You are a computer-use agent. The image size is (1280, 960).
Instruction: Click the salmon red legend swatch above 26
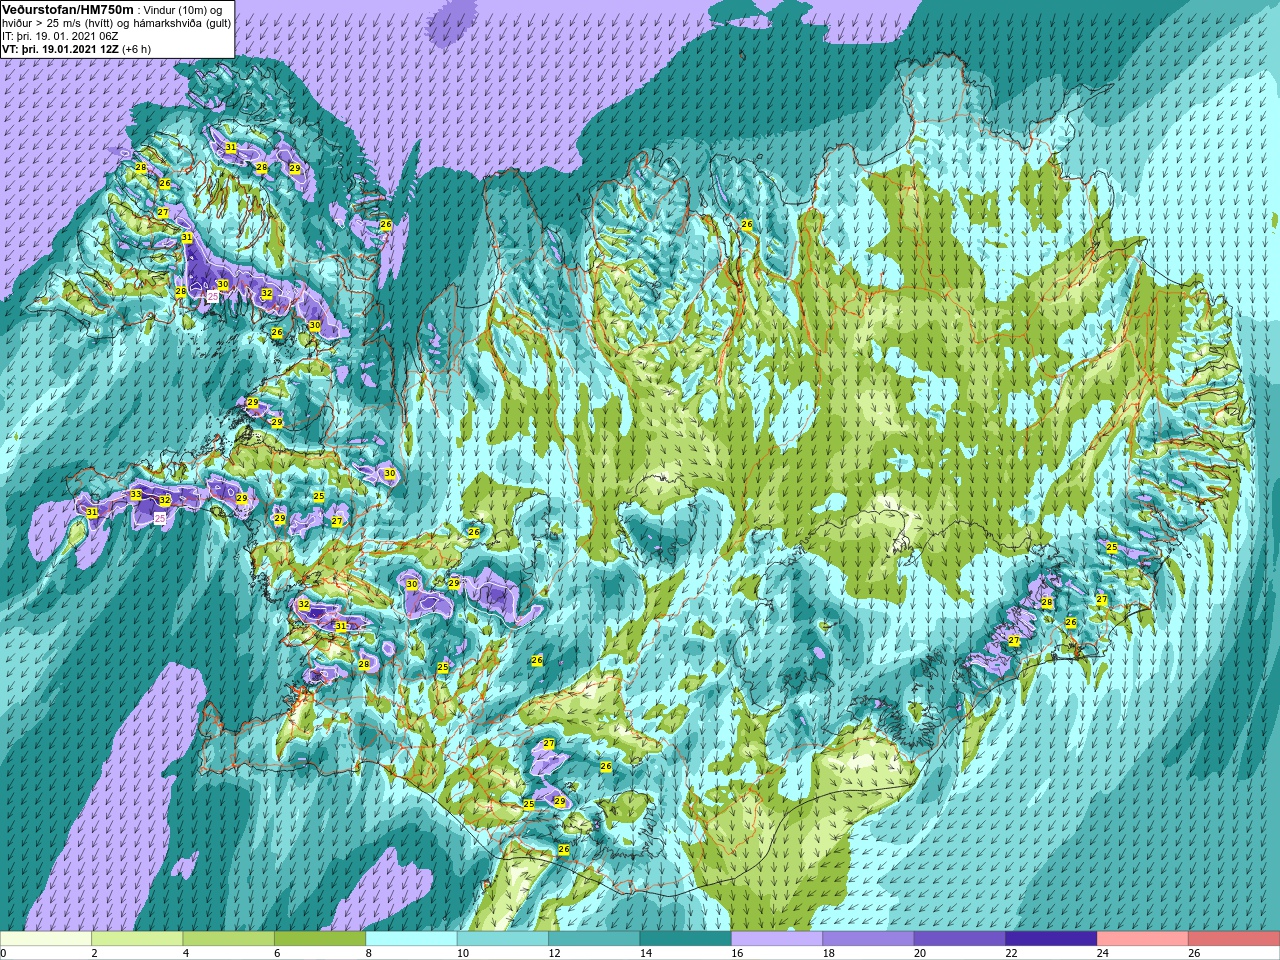coord(1234,939)
